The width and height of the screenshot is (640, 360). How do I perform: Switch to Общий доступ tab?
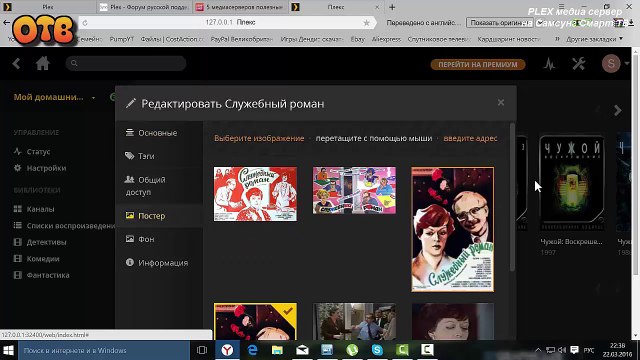point(159,186)
